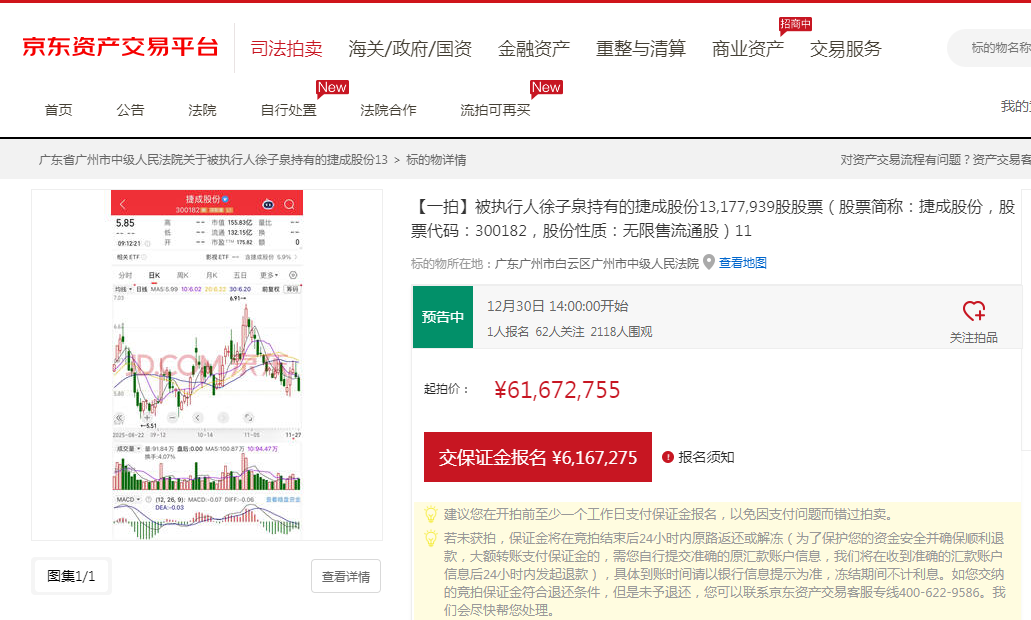Click the red exclamation 报名须知 icon
1031x620 pixels.
click(x=667, y=457)
